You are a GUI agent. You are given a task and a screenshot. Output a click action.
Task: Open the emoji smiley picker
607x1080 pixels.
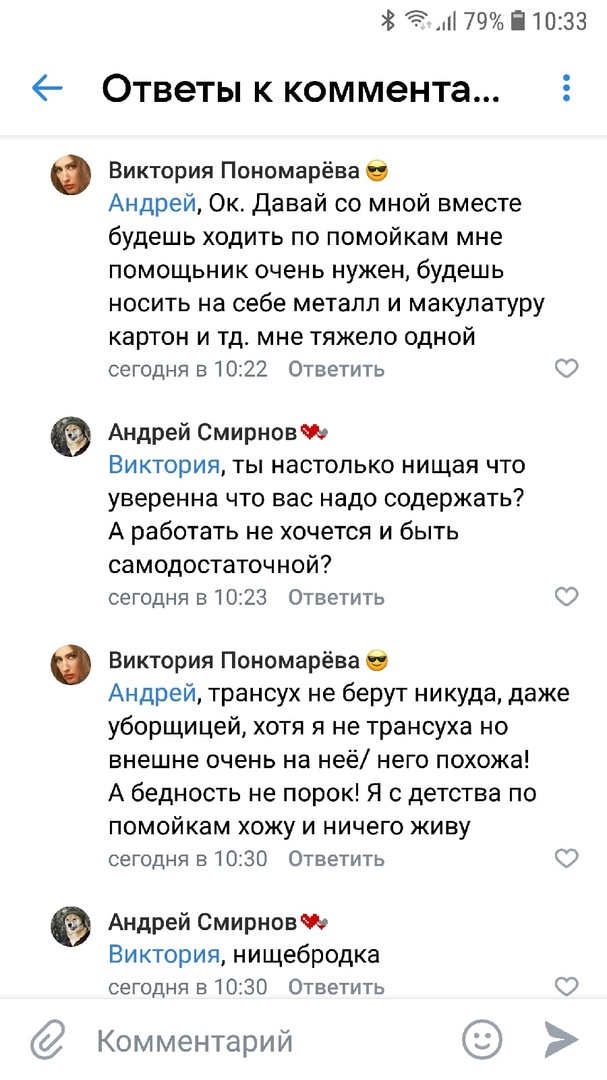coord(482,1040)
